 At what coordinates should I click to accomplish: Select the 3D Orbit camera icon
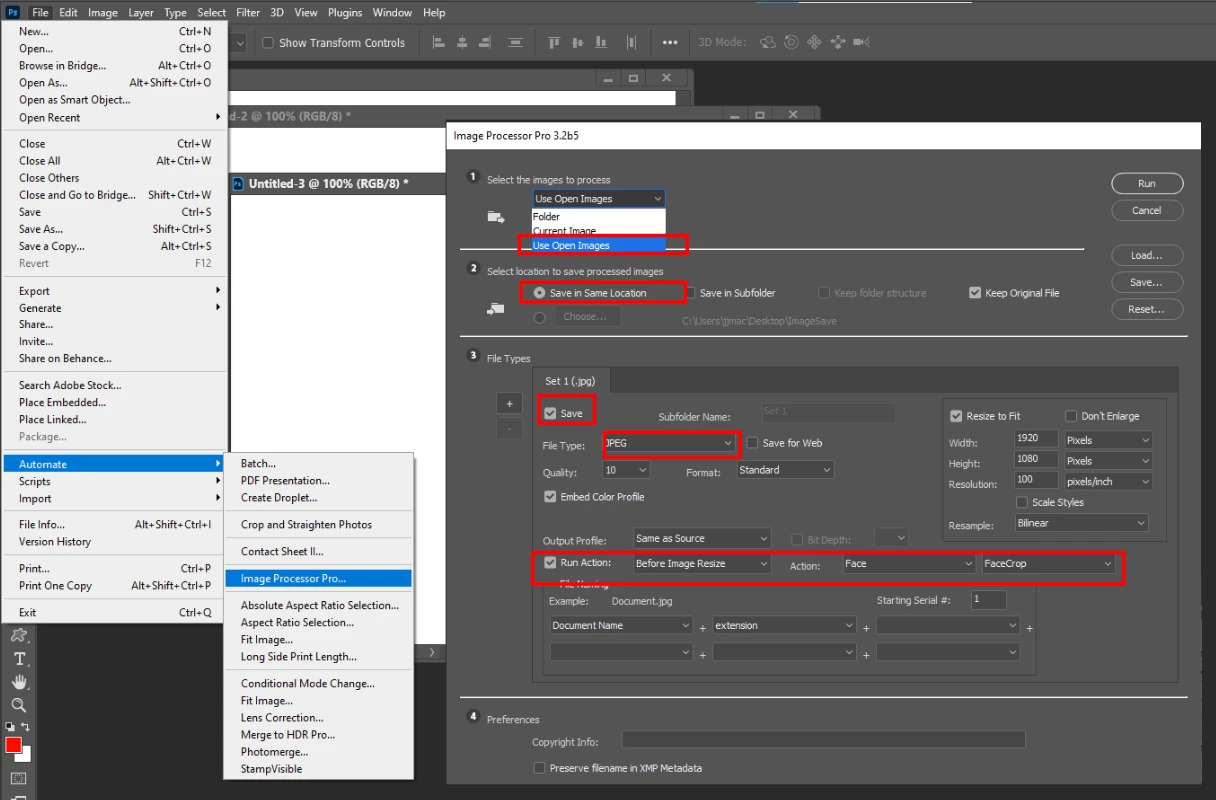768,42
